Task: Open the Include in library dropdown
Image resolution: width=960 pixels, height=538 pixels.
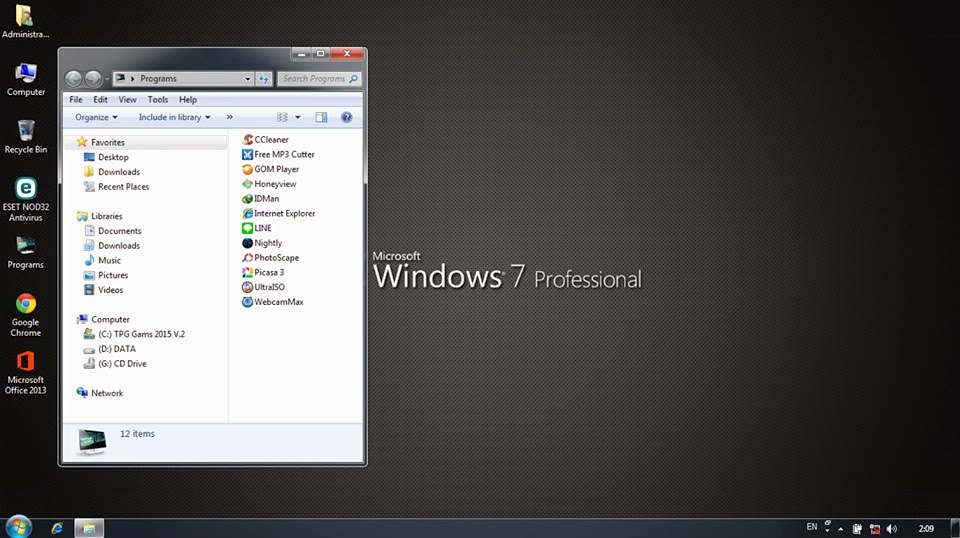Action: click(x=174, y=117)
